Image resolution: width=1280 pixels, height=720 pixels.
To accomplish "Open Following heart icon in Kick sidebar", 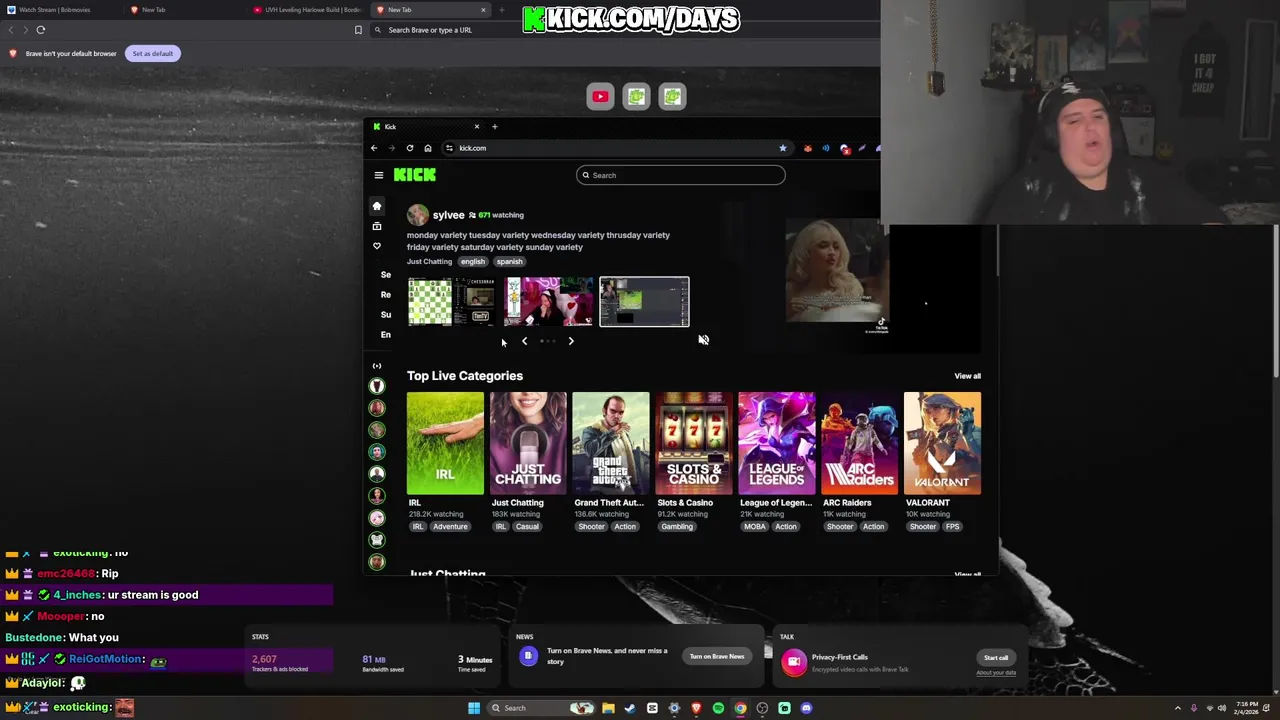I will [377, 246].
